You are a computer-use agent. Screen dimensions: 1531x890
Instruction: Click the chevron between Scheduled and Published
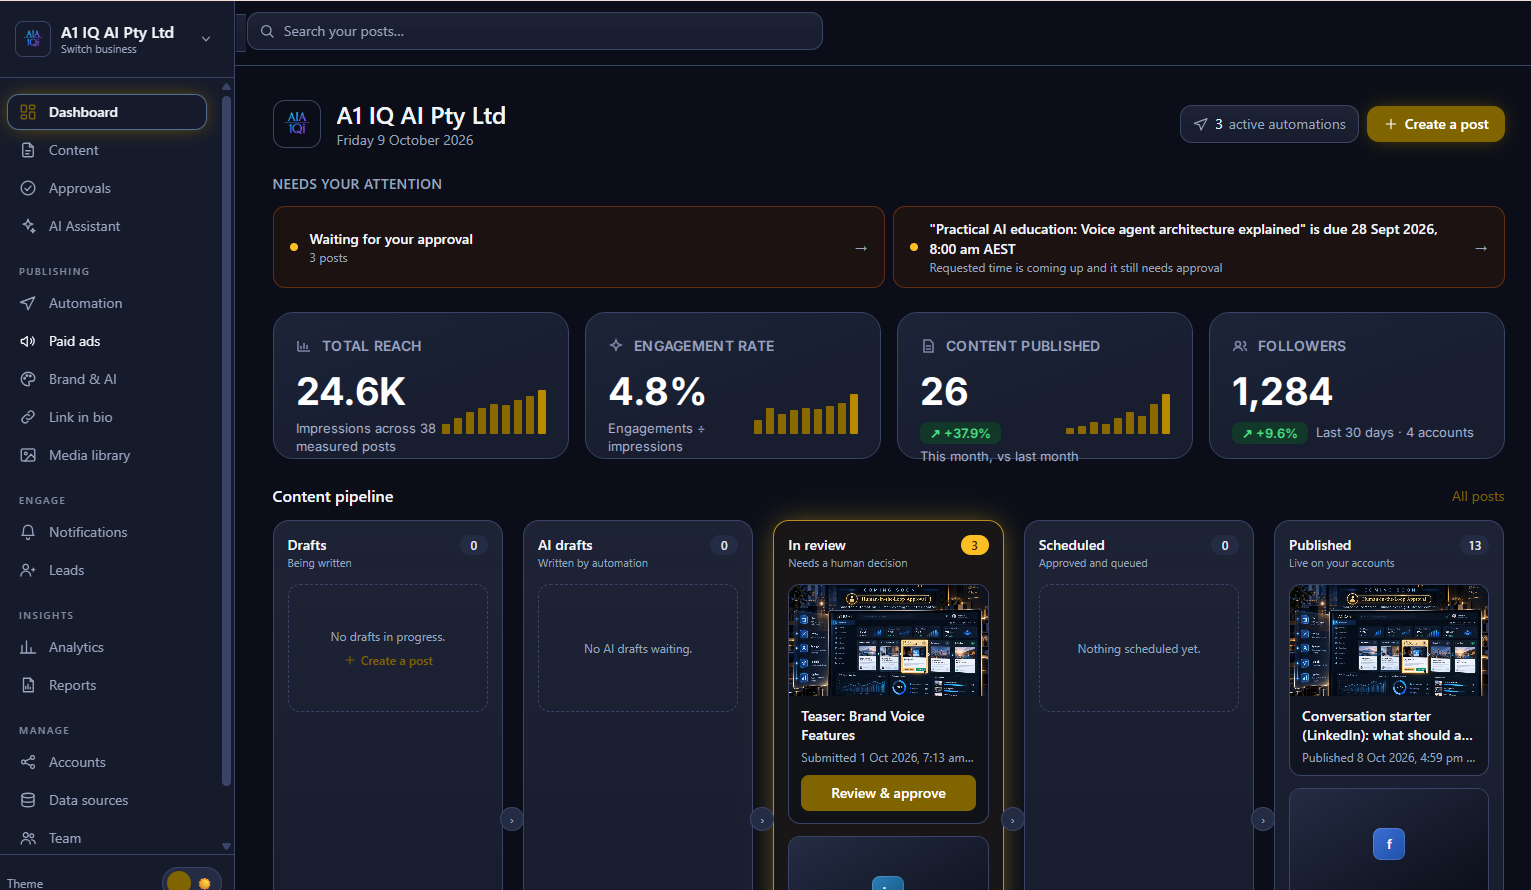point(1263,820)
